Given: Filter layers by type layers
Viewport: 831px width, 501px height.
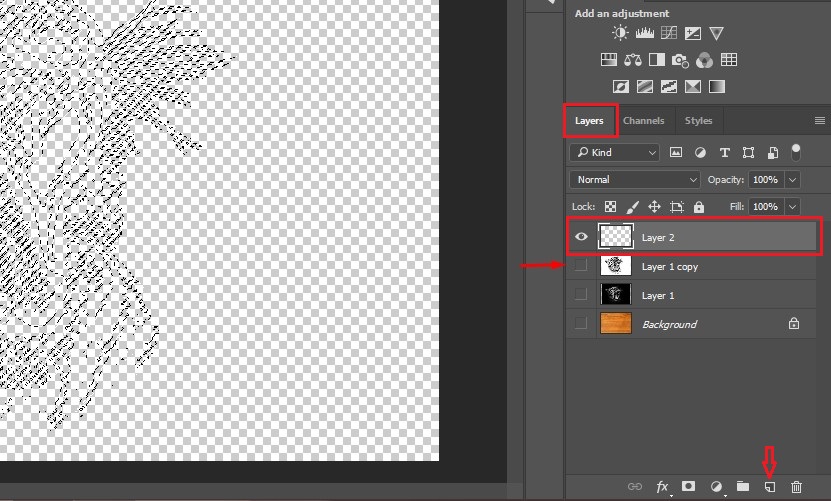Looking at the screenshot, I should point(724,153).
